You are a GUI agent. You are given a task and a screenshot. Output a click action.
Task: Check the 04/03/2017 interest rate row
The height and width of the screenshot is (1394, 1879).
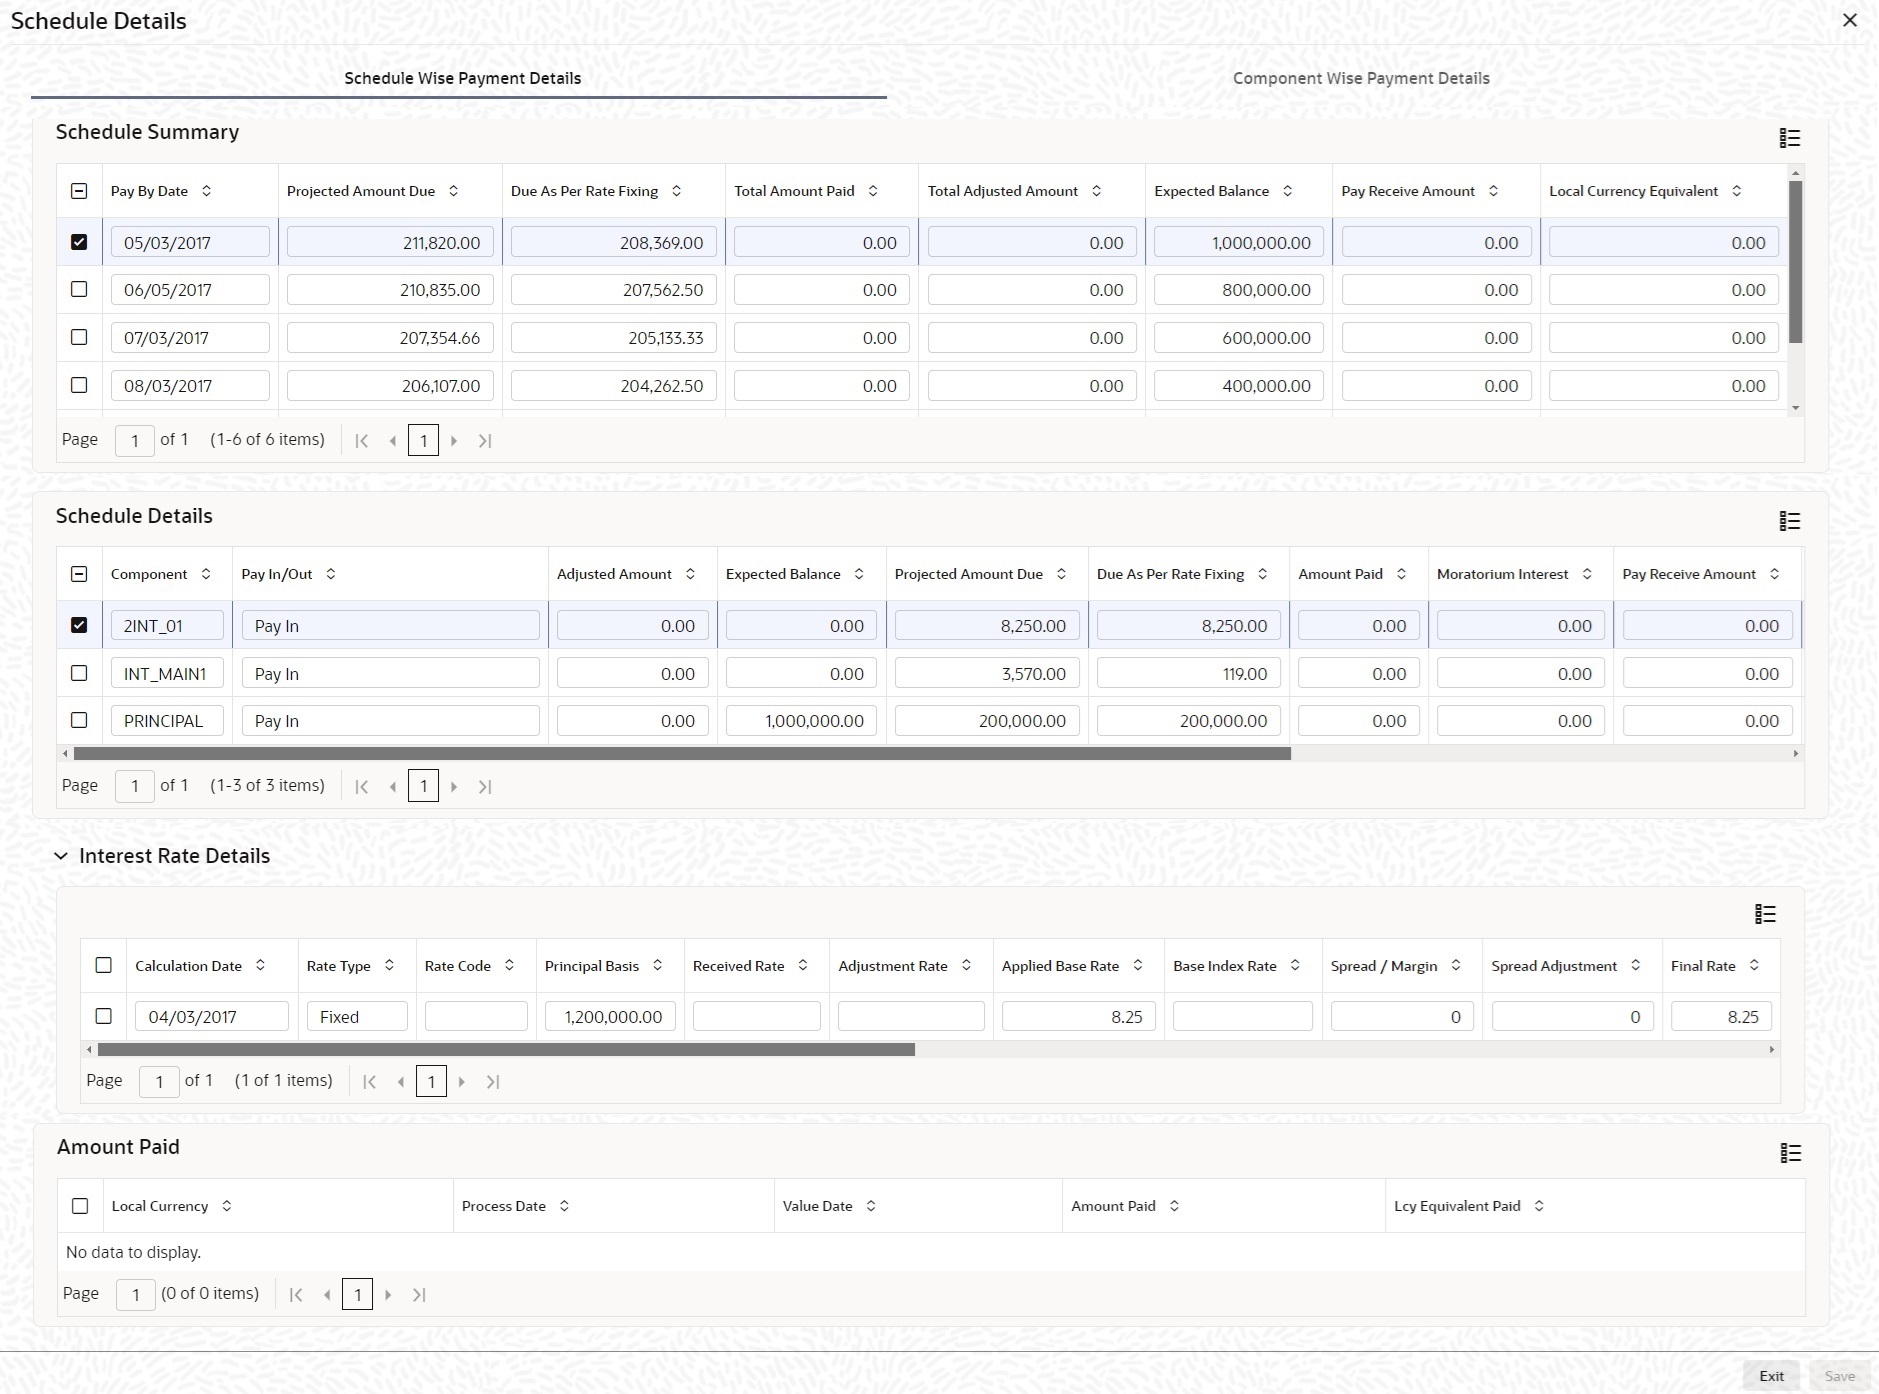tap(103, 1016)
